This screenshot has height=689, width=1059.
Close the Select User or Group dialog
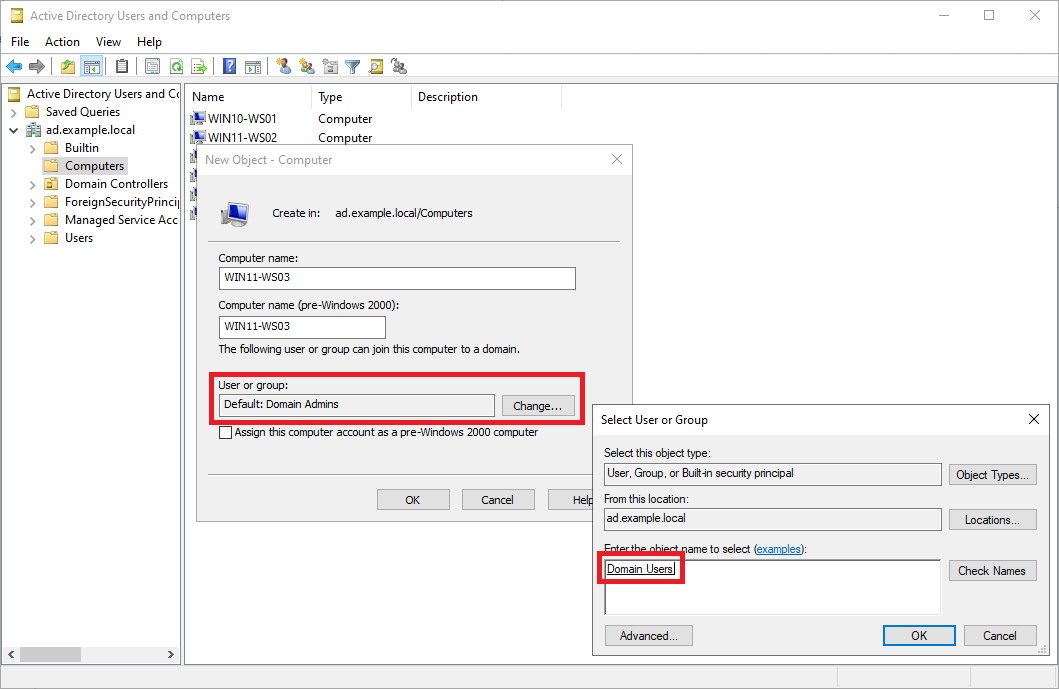click(x=1033, y=419)
